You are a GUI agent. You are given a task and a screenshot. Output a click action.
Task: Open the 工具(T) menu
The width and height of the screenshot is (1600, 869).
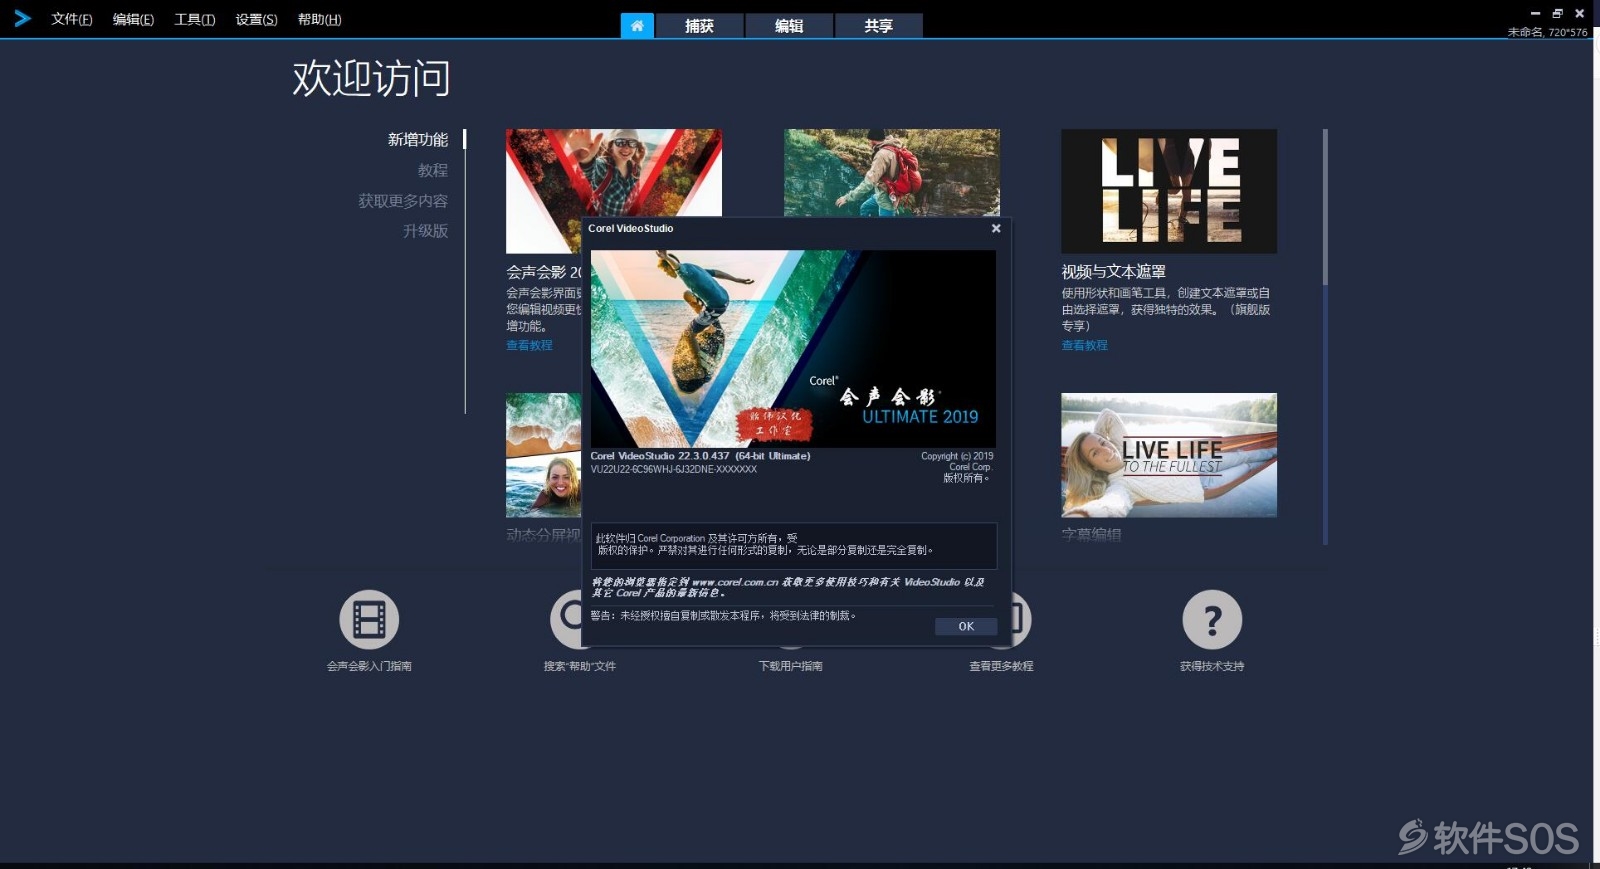(x=195, y=19)
